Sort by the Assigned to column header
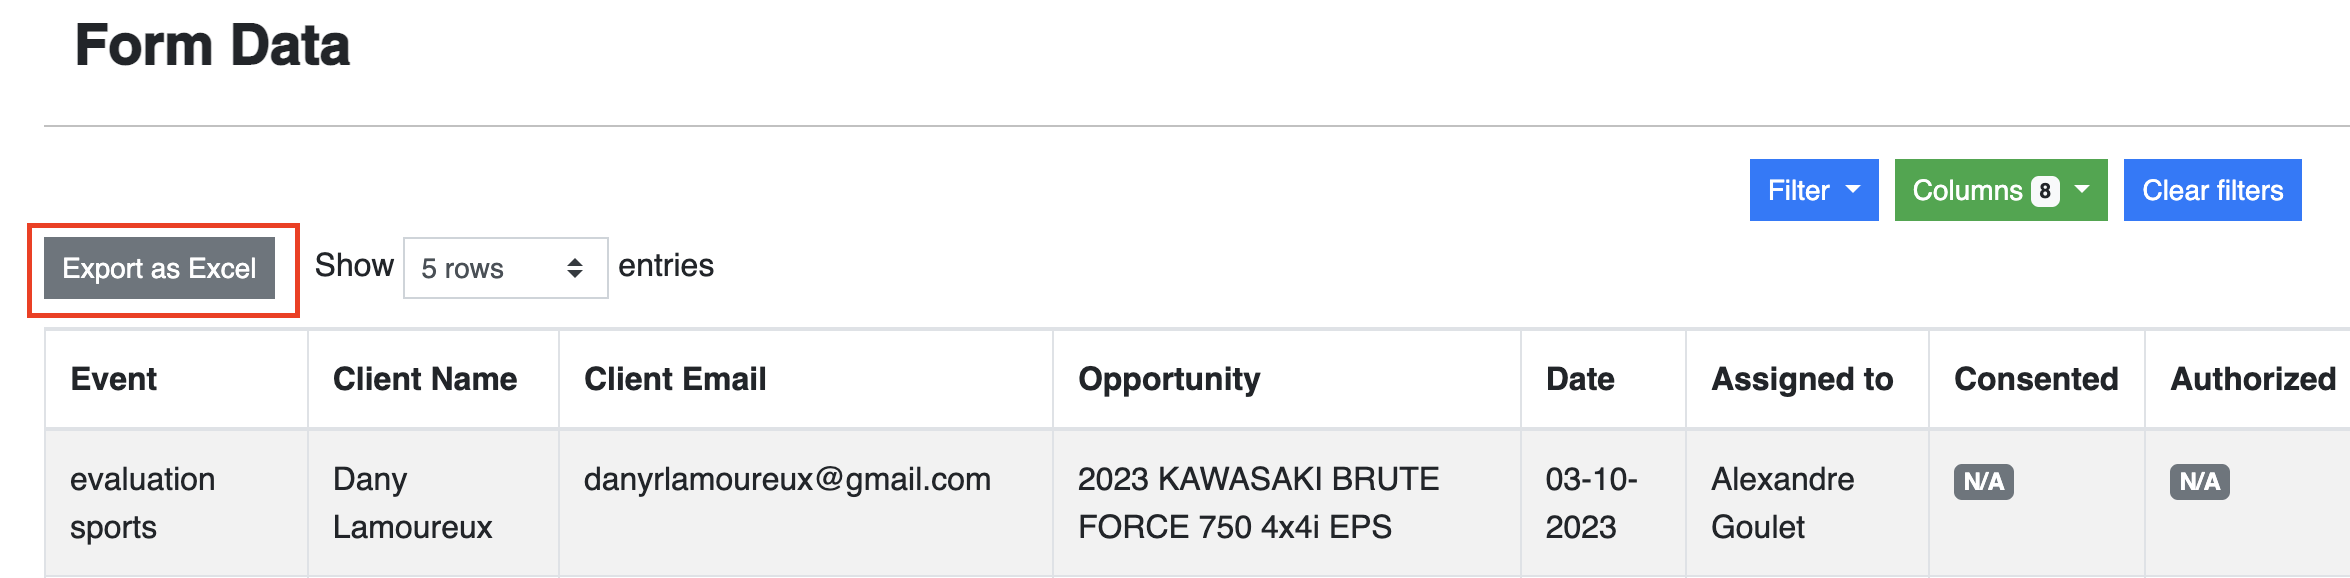This screenshot has width=2350, height=578. tap(1802, 379)
